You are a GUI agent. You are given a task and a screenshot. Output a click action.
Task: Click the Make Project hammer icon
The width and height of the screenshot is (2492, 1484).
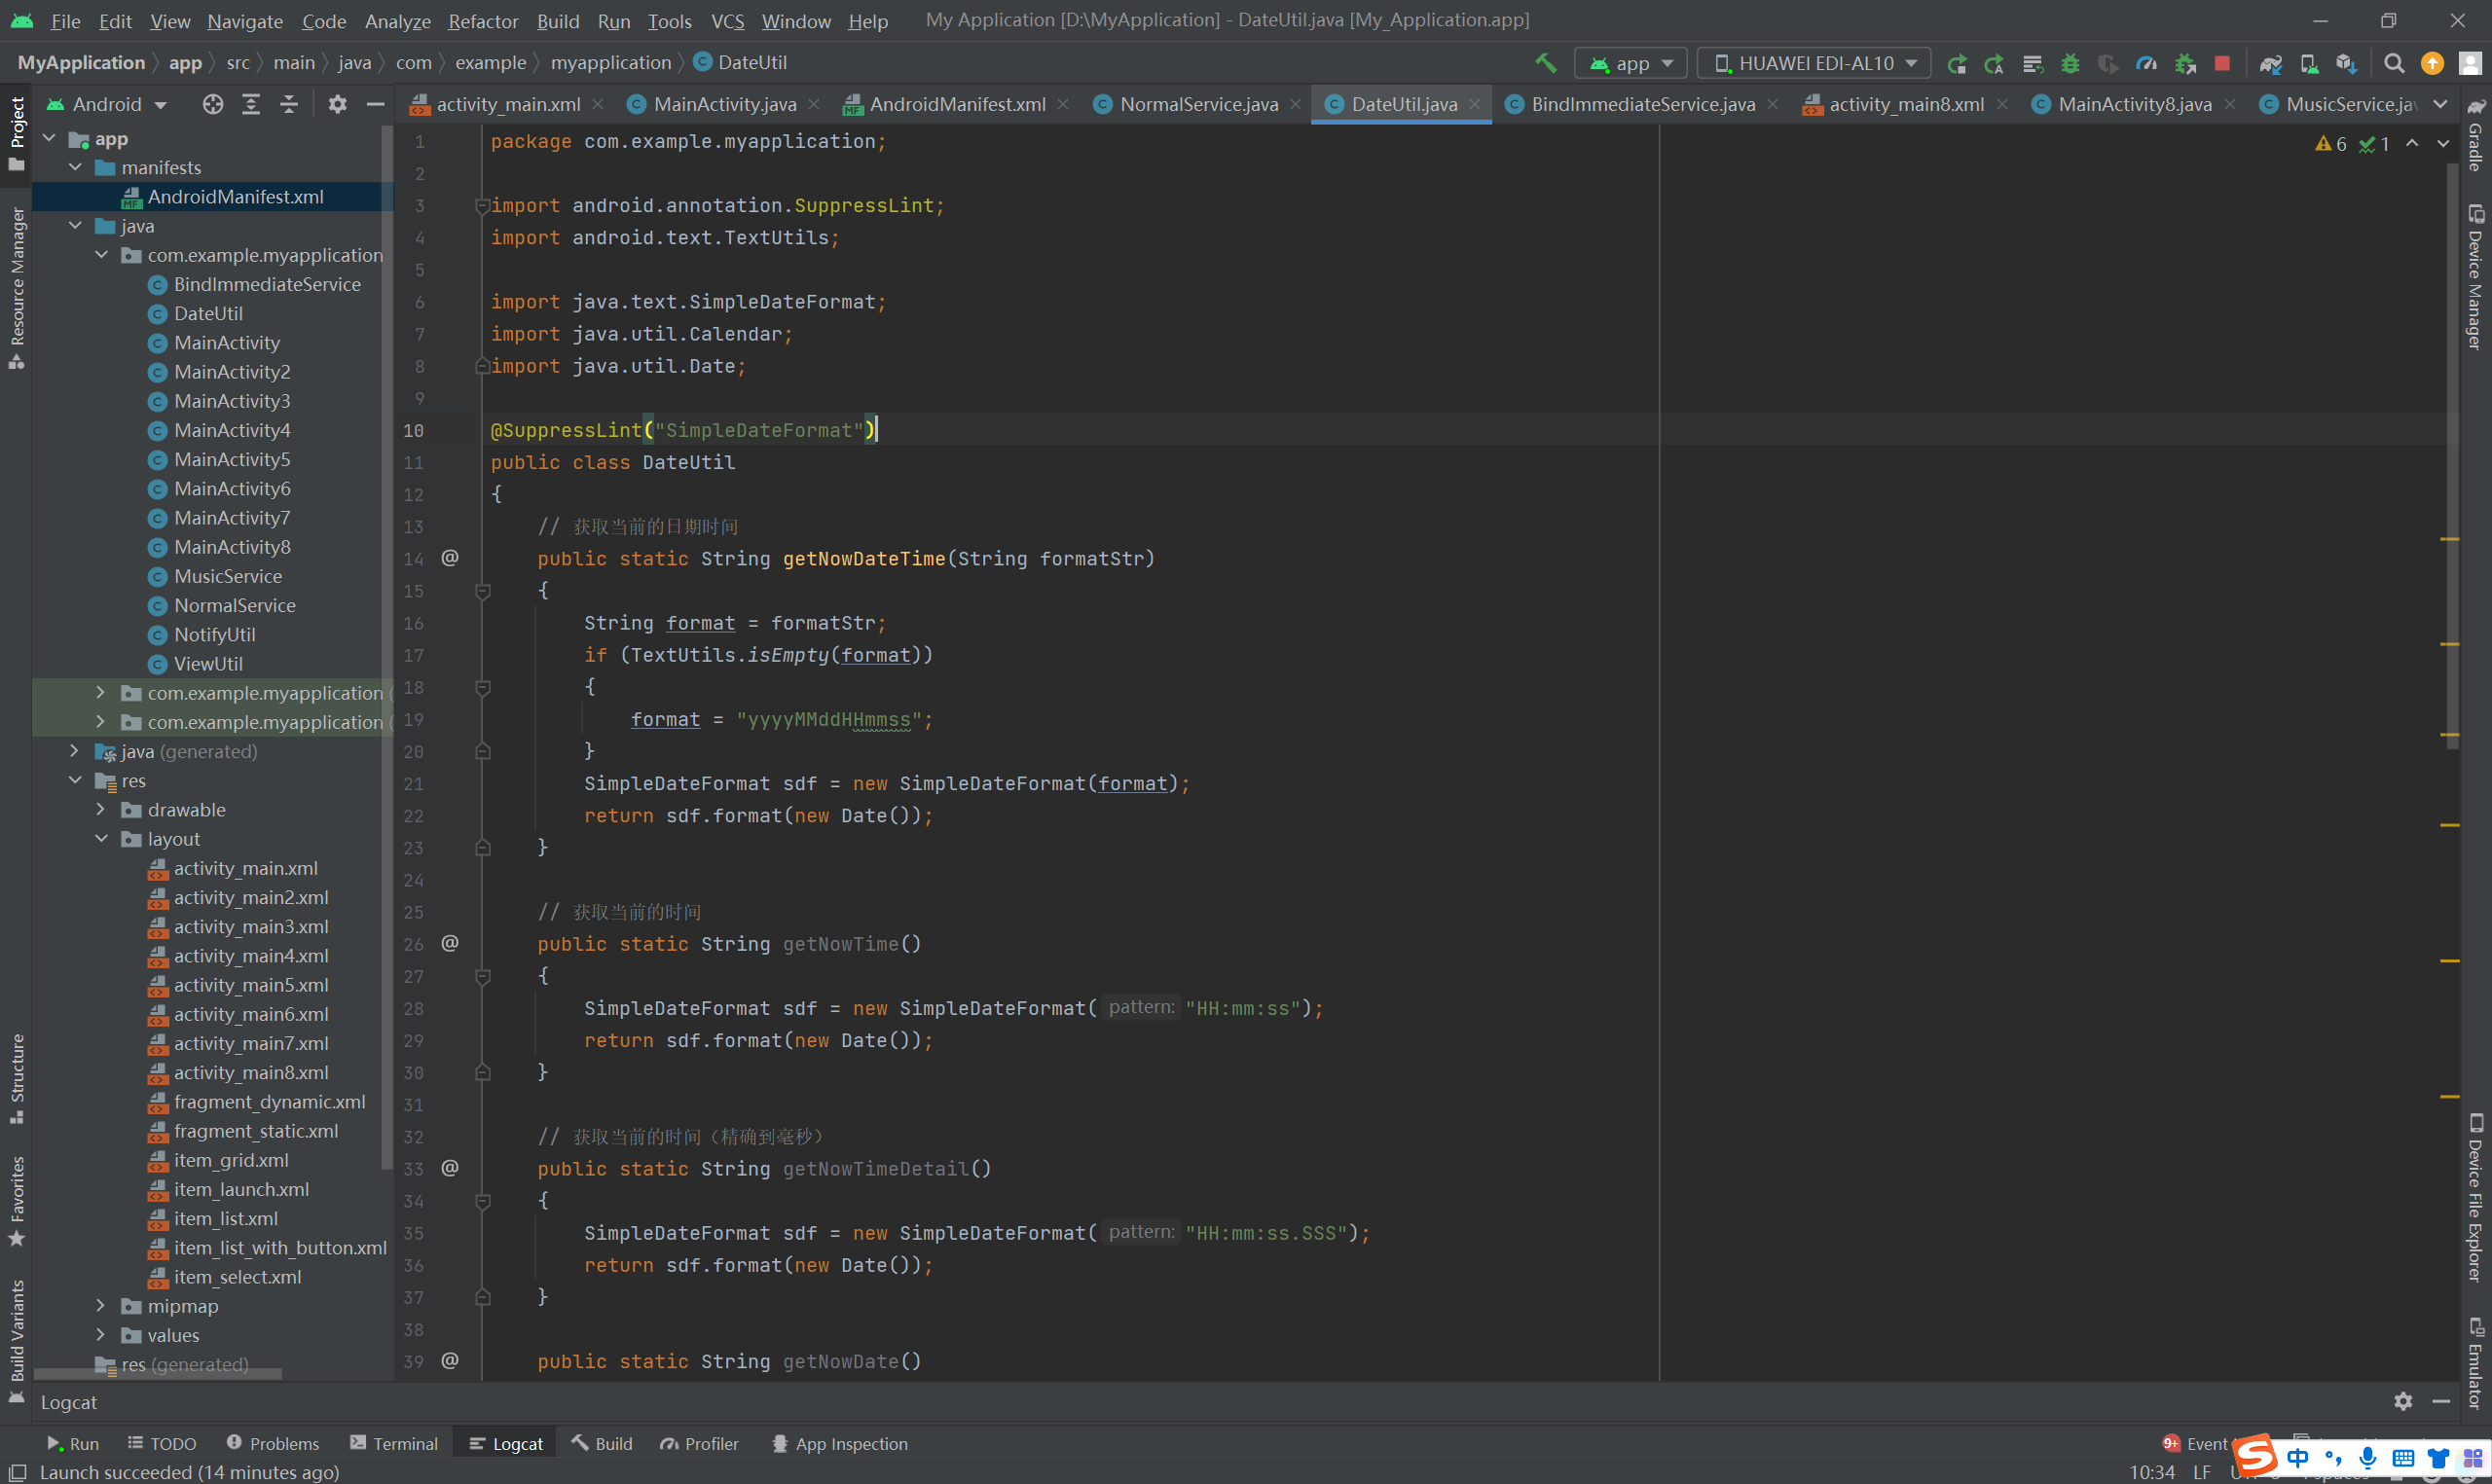(x=1545, y=63)
